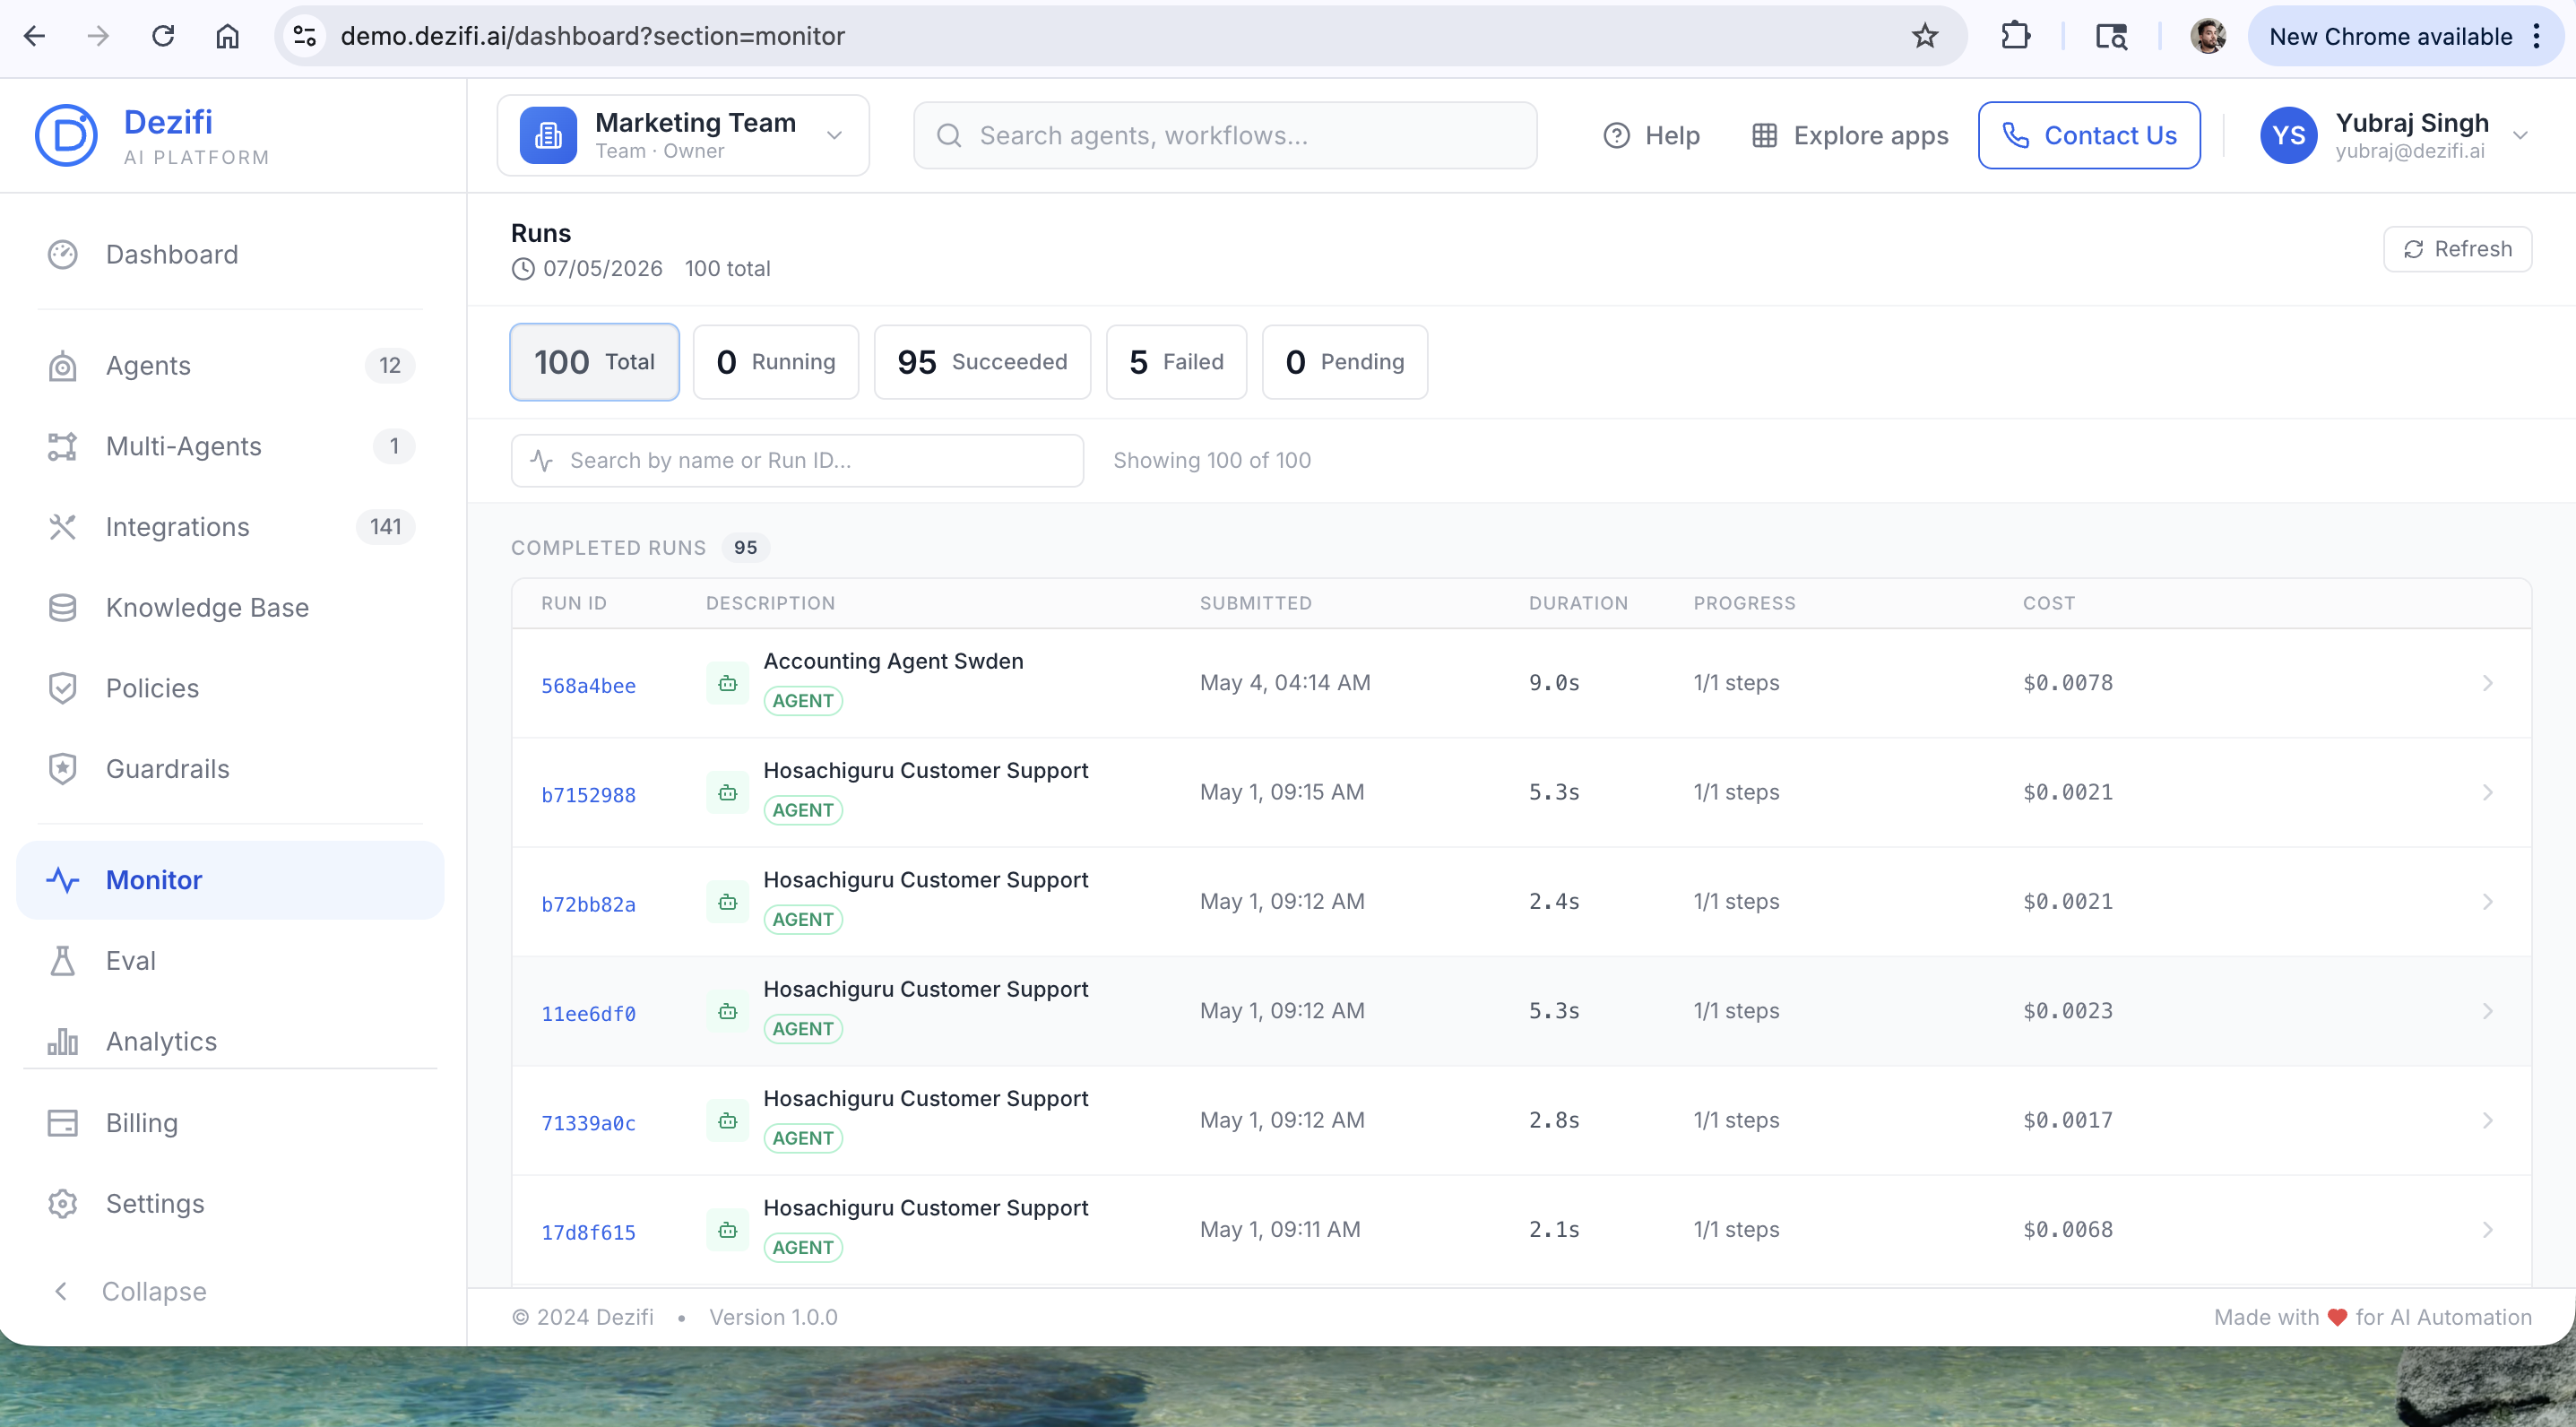Filter by 95 Succeeded runs
Image resolution: width=2576 pixels, height=1427 pixels.
pyautogui.click(x=982, y=362)
